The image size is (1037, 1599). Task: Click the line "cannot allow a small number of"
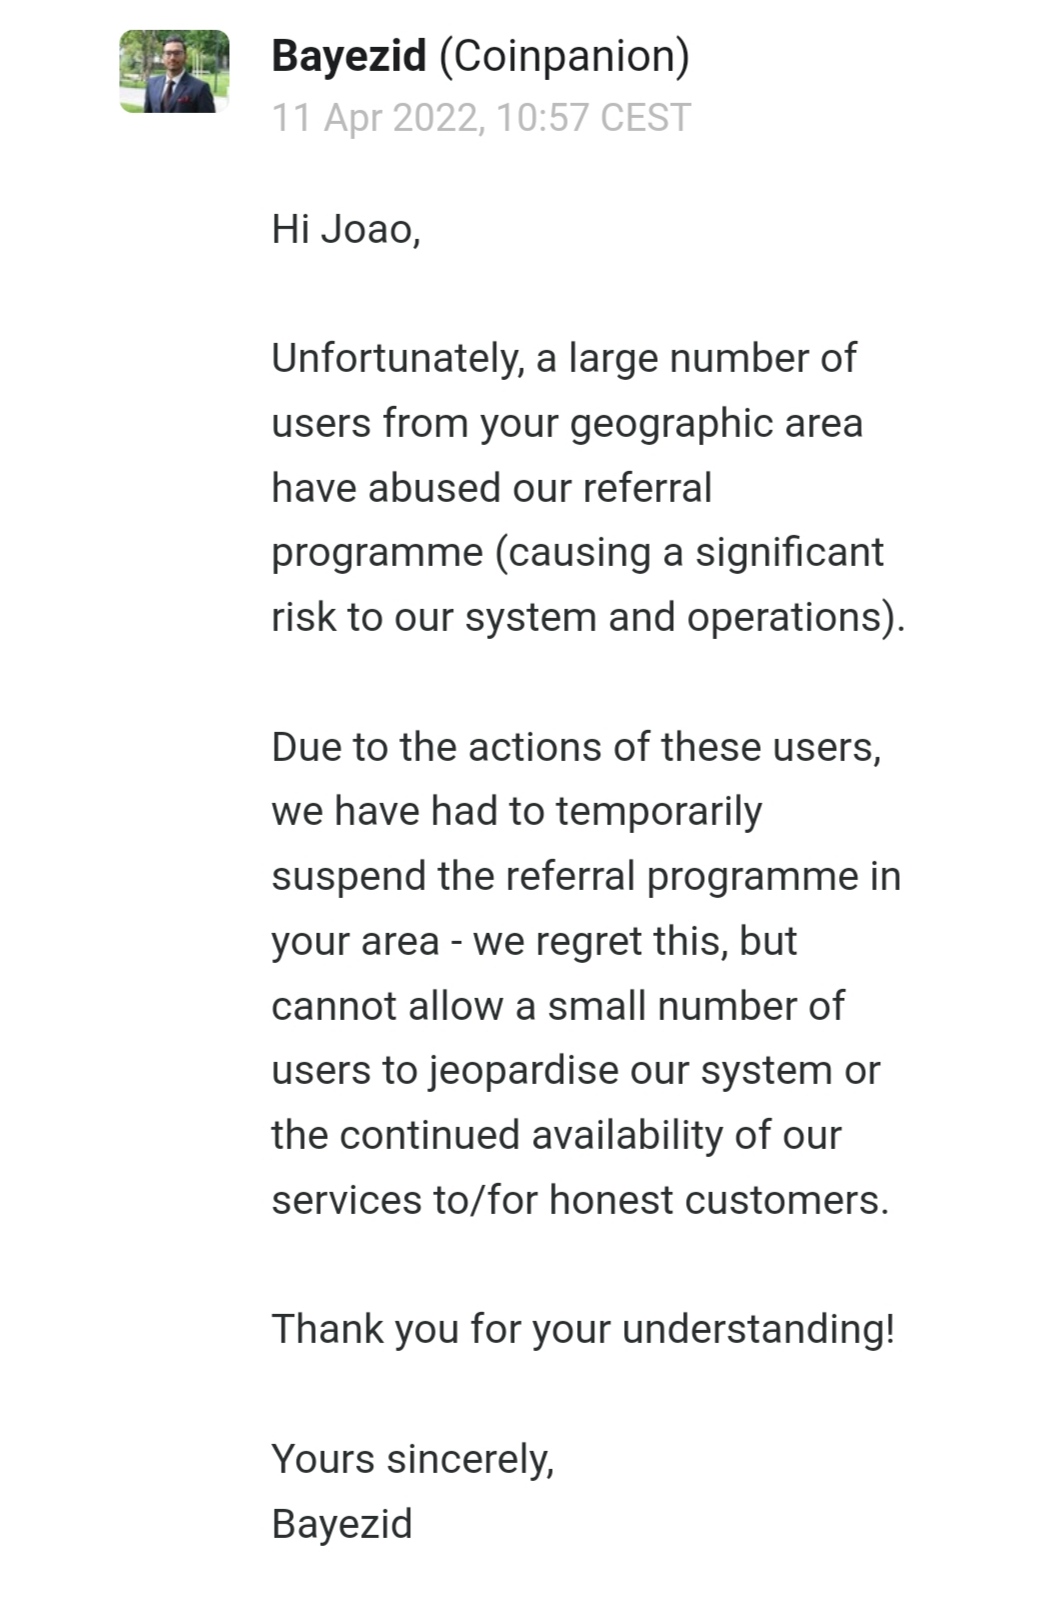[558, 1006]
